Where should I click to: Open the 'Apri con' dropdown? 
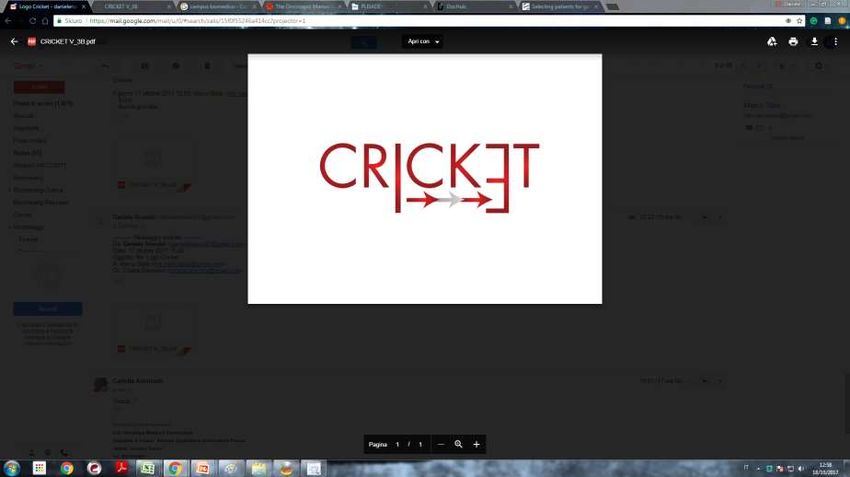422,41
